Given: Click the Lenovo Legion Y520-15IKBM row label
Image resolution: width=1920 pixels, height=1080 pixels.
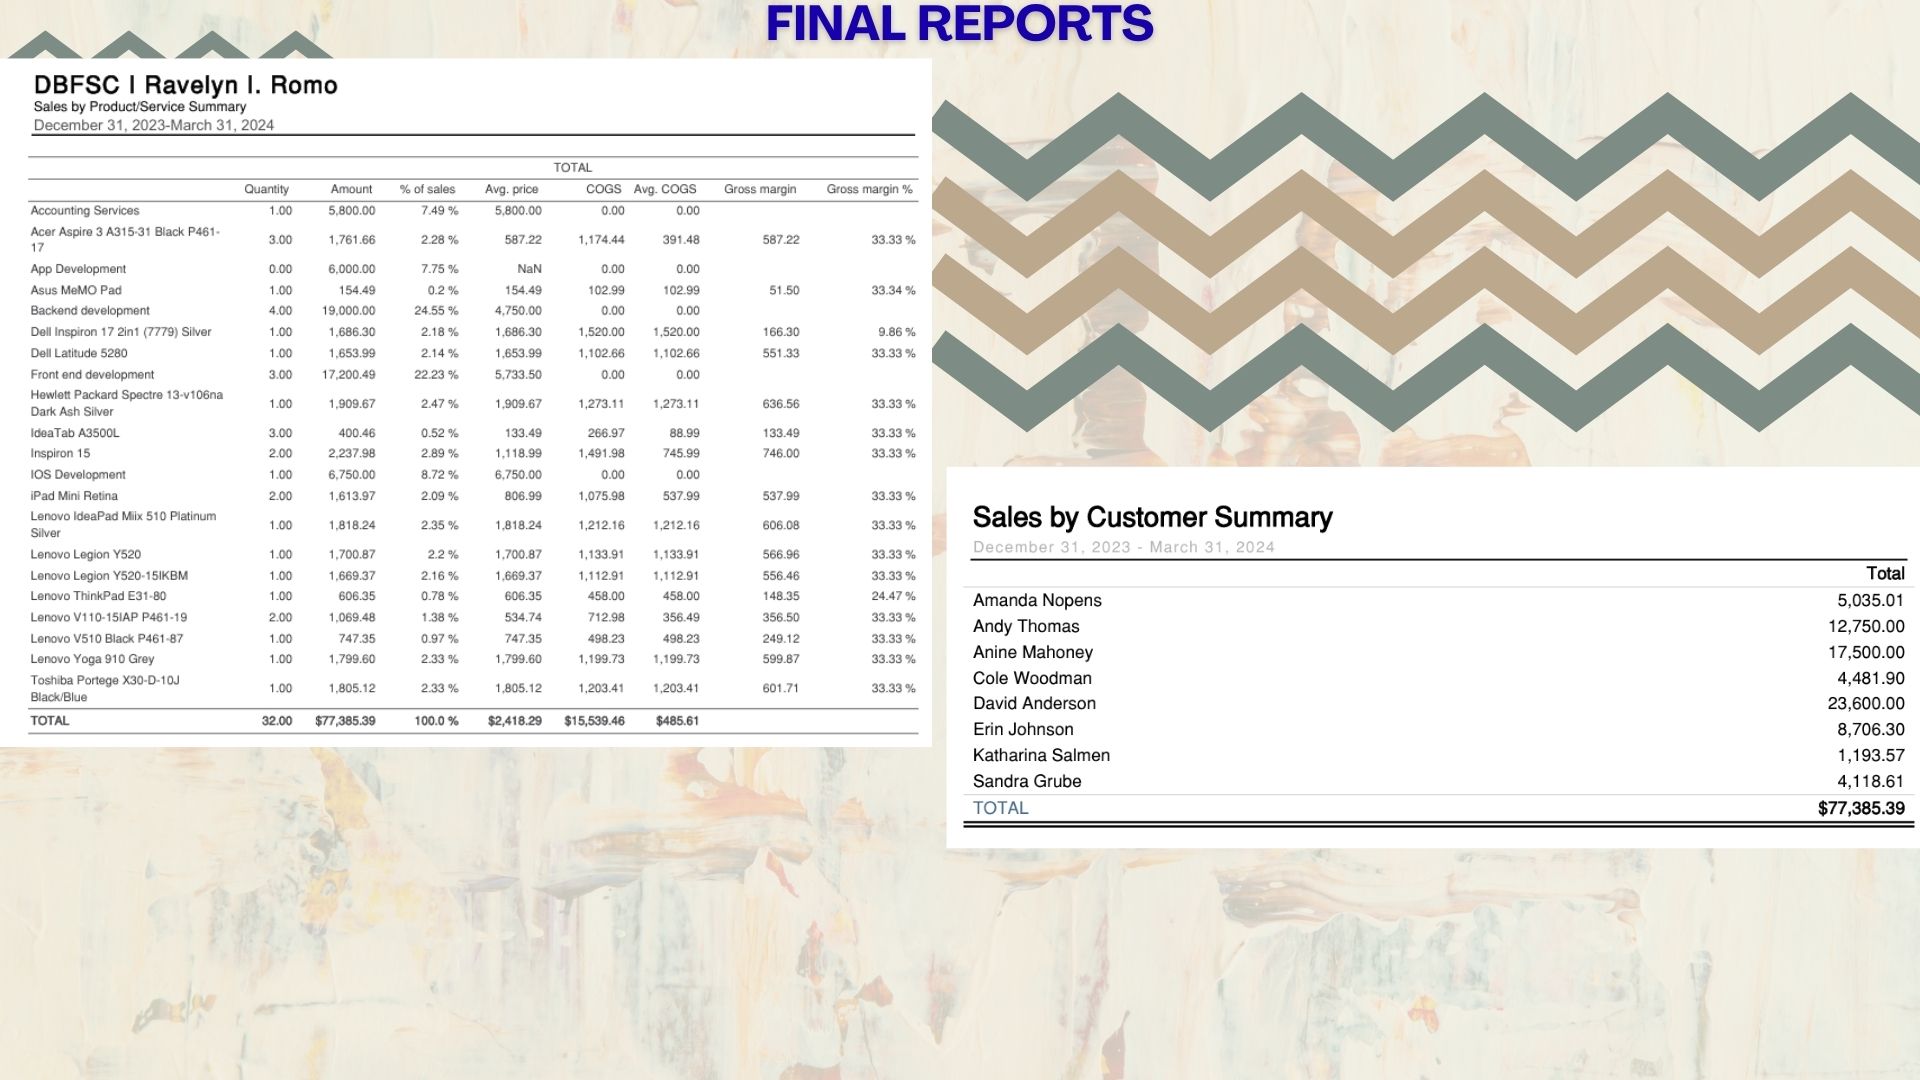Looking at the screenshot, I should coord(109,576).
